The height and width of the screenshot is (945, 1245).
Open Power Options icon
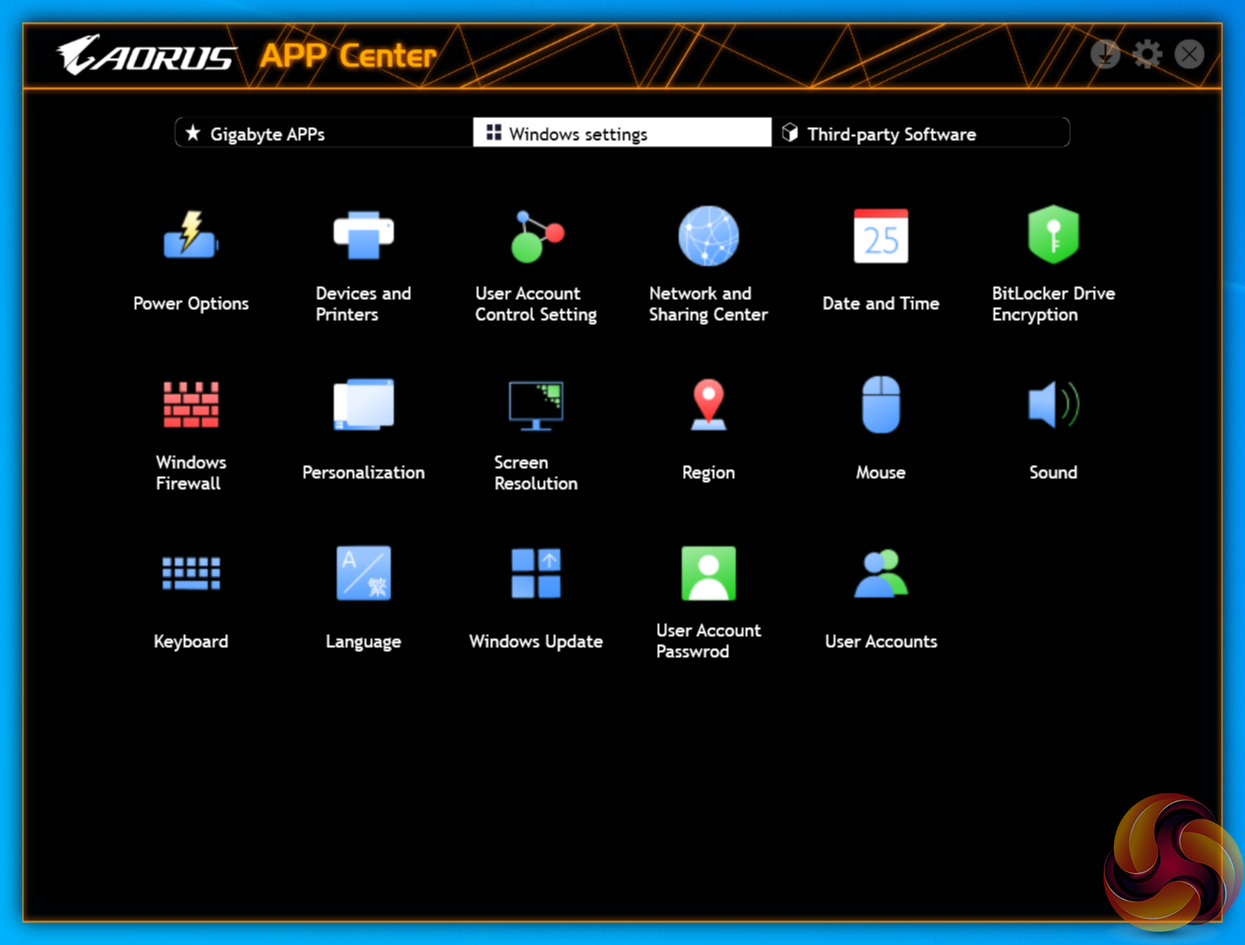[x=191, y=235]
